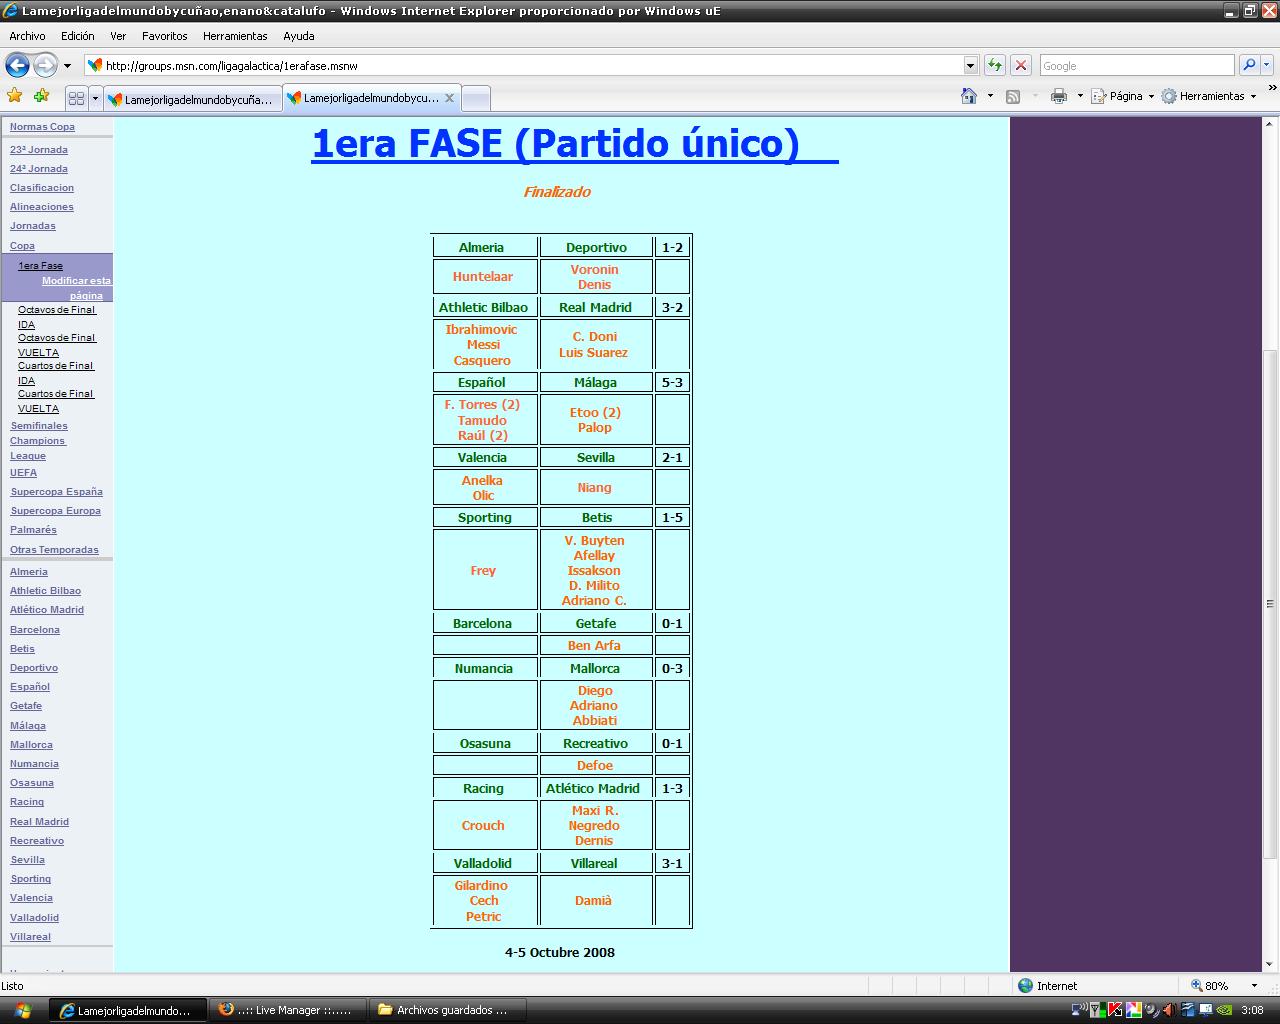Open the Home button dropdown arrow
The height and width of the screenshot is (1024, 1280).
990,96
